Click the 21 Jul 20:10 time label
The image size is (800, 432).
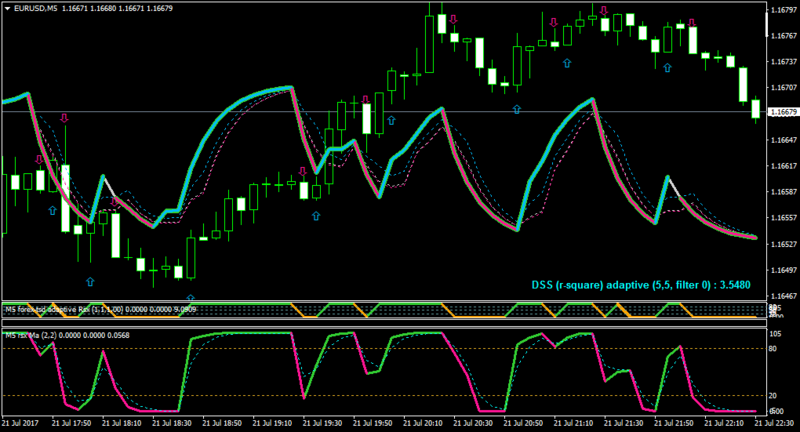(423, 423)
